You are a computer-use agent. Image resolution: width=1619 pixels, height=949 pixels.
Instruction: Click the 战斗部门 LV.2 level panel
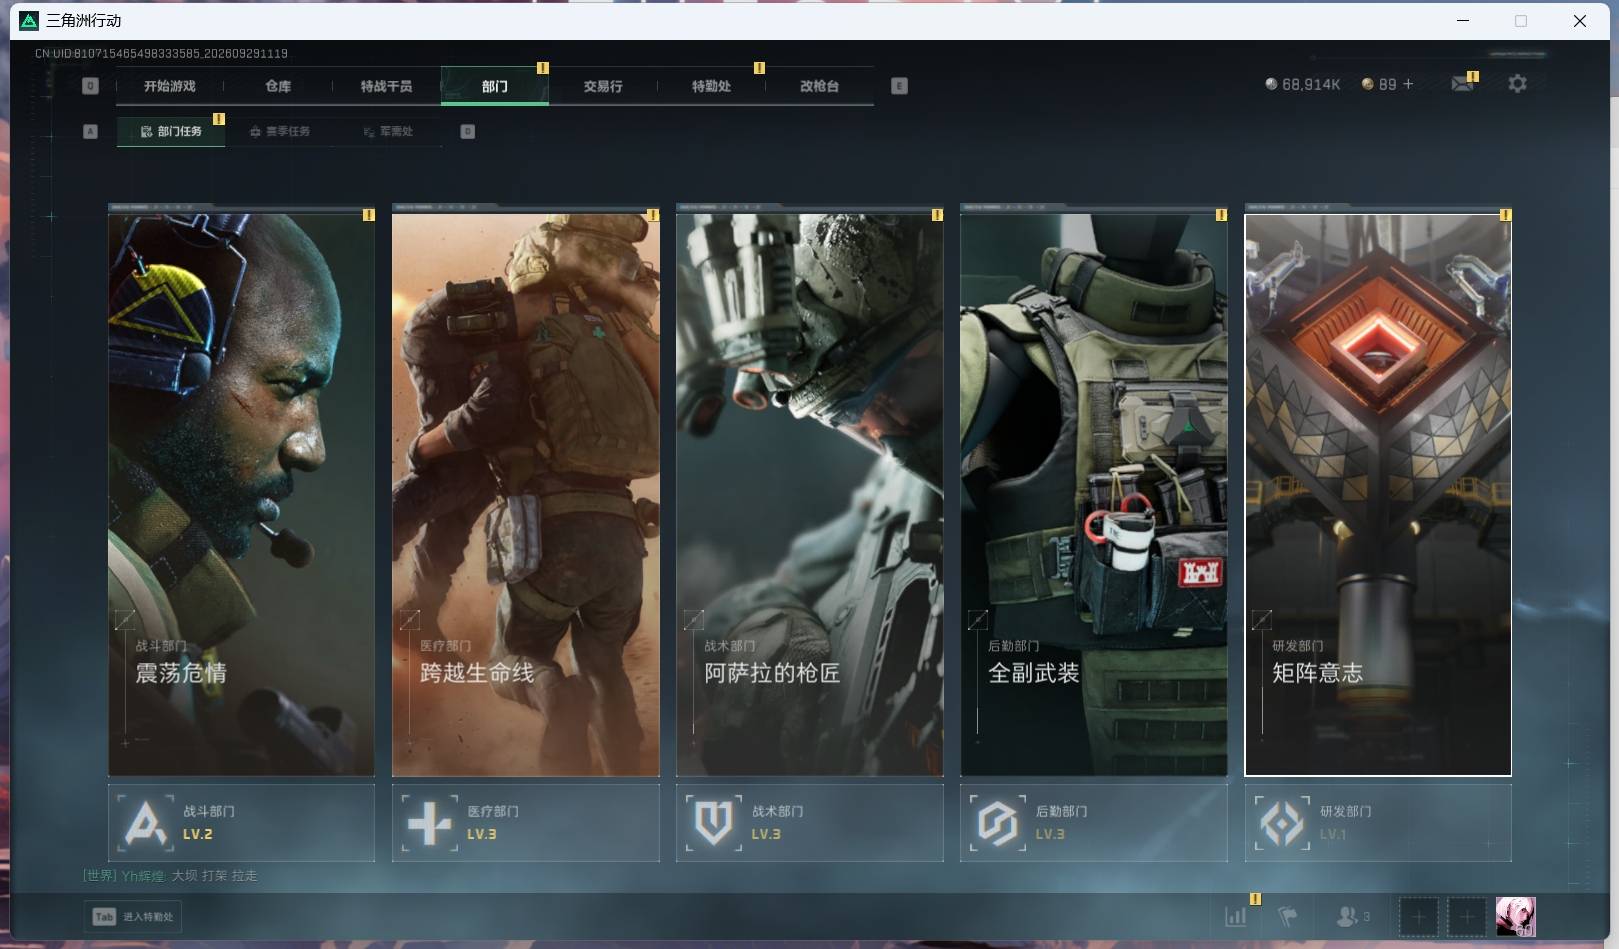tap(241, 823)
